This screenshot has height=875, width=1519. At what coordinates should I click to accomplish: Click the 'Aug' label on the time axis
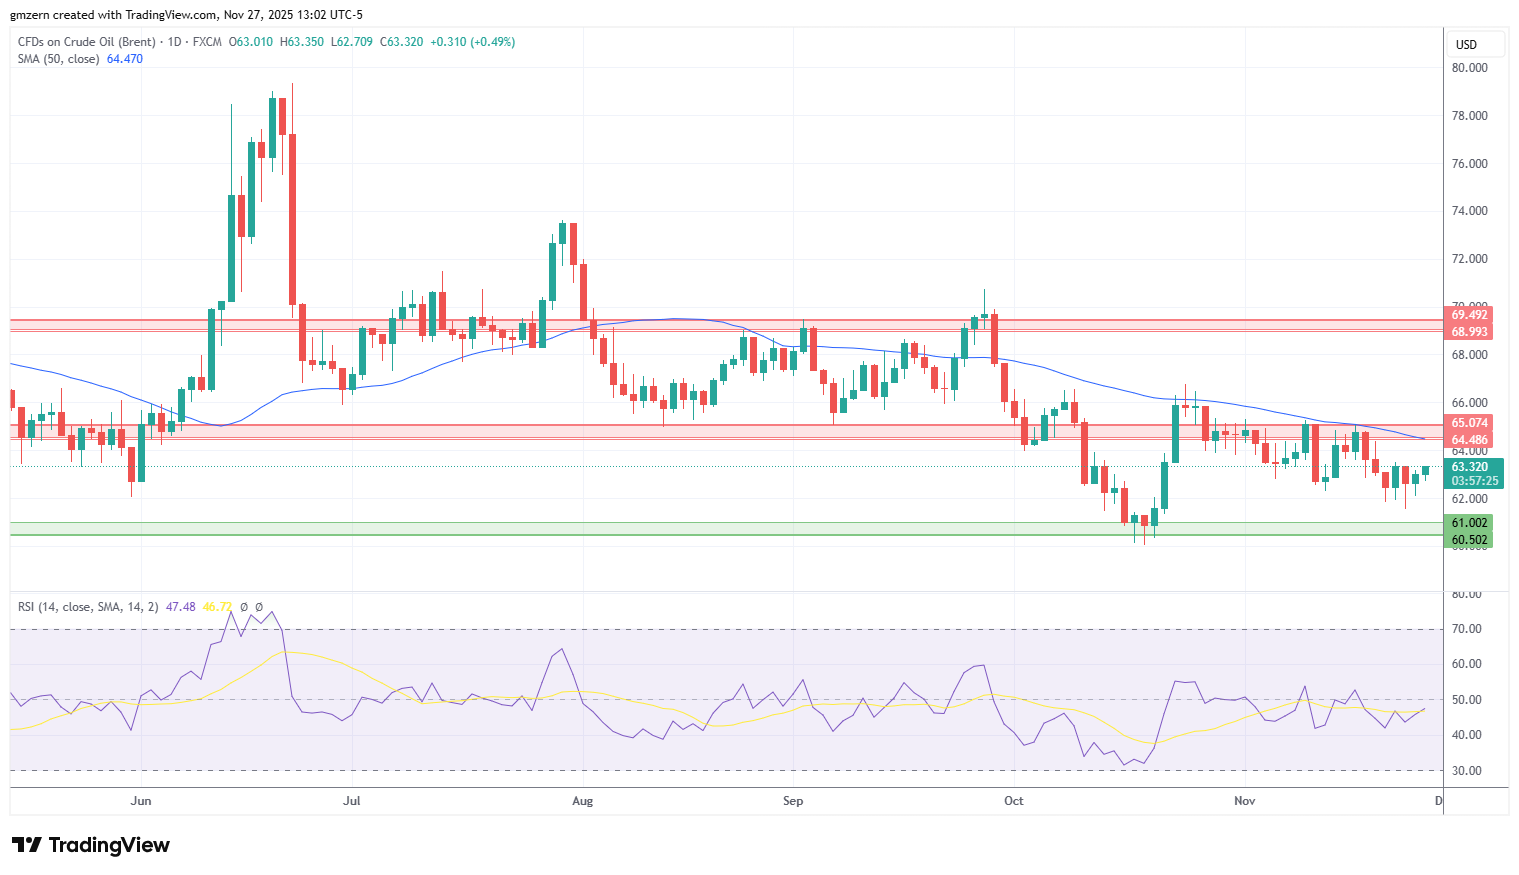click(x=582, y=801)
